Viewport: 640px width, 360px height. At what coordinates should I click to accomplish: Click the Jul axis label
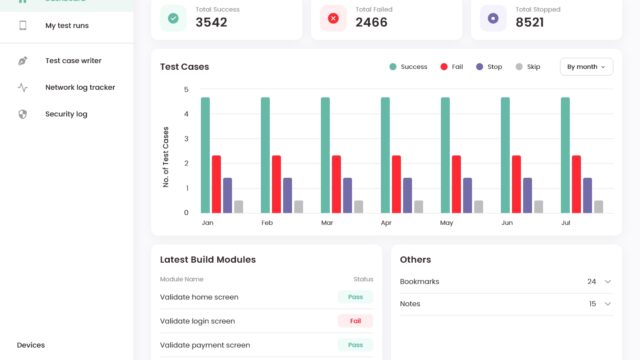point(566,223)
